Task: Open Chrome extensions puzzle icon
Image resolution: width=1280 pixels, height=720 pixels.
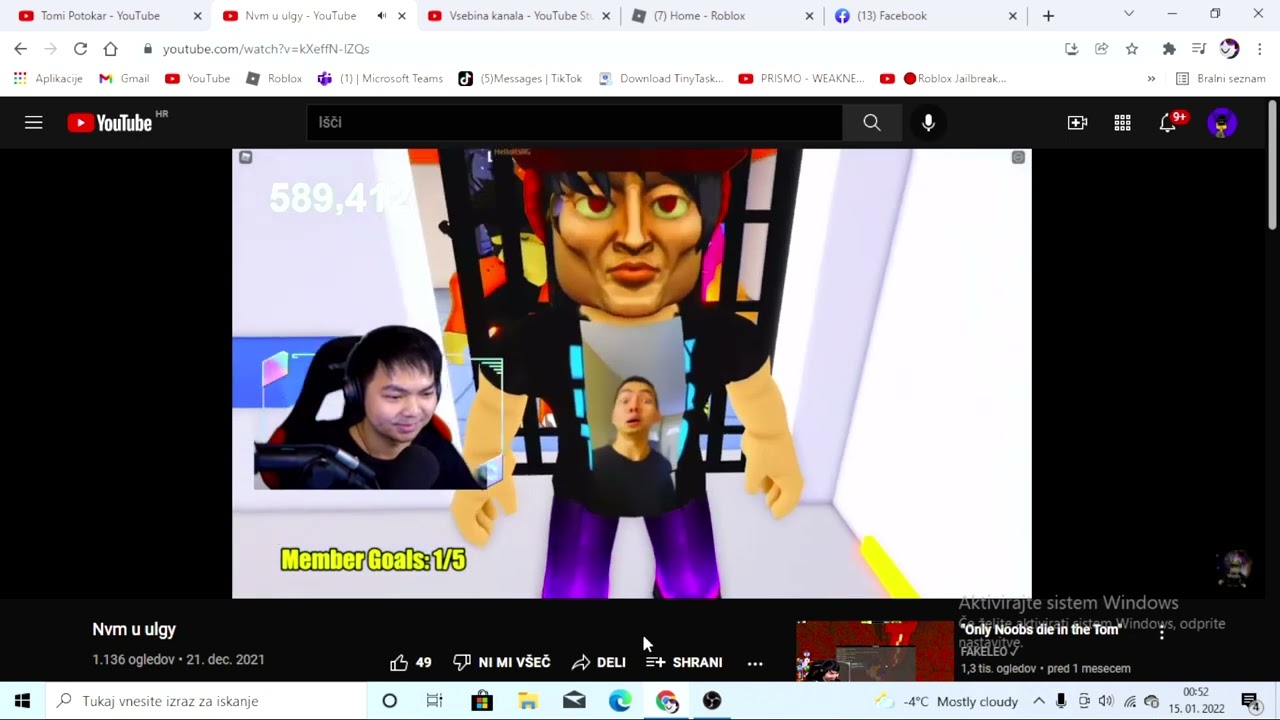Action: point(1168,48)
